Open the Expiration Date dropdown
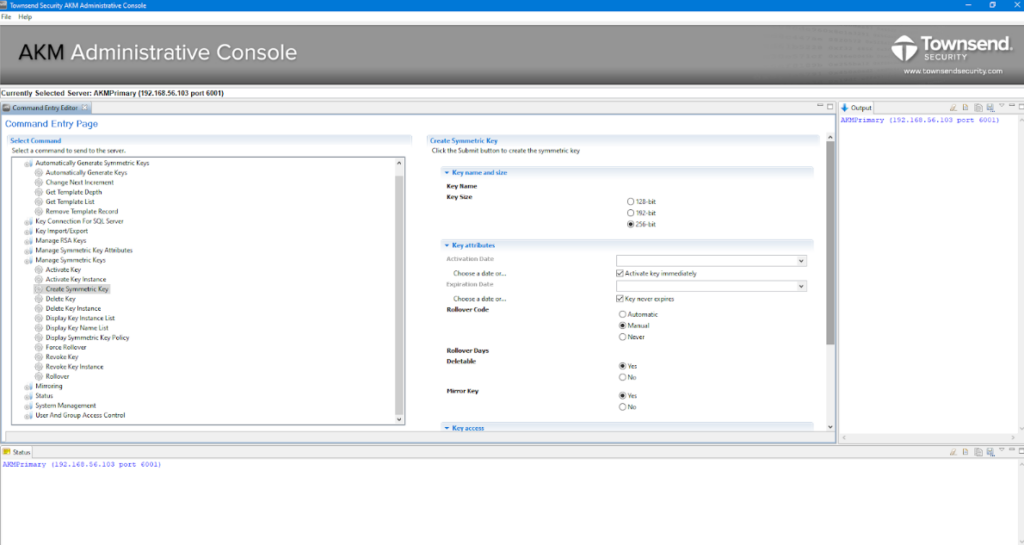Viewport: 1024px width, 545px height. click(x=801, y=287)
